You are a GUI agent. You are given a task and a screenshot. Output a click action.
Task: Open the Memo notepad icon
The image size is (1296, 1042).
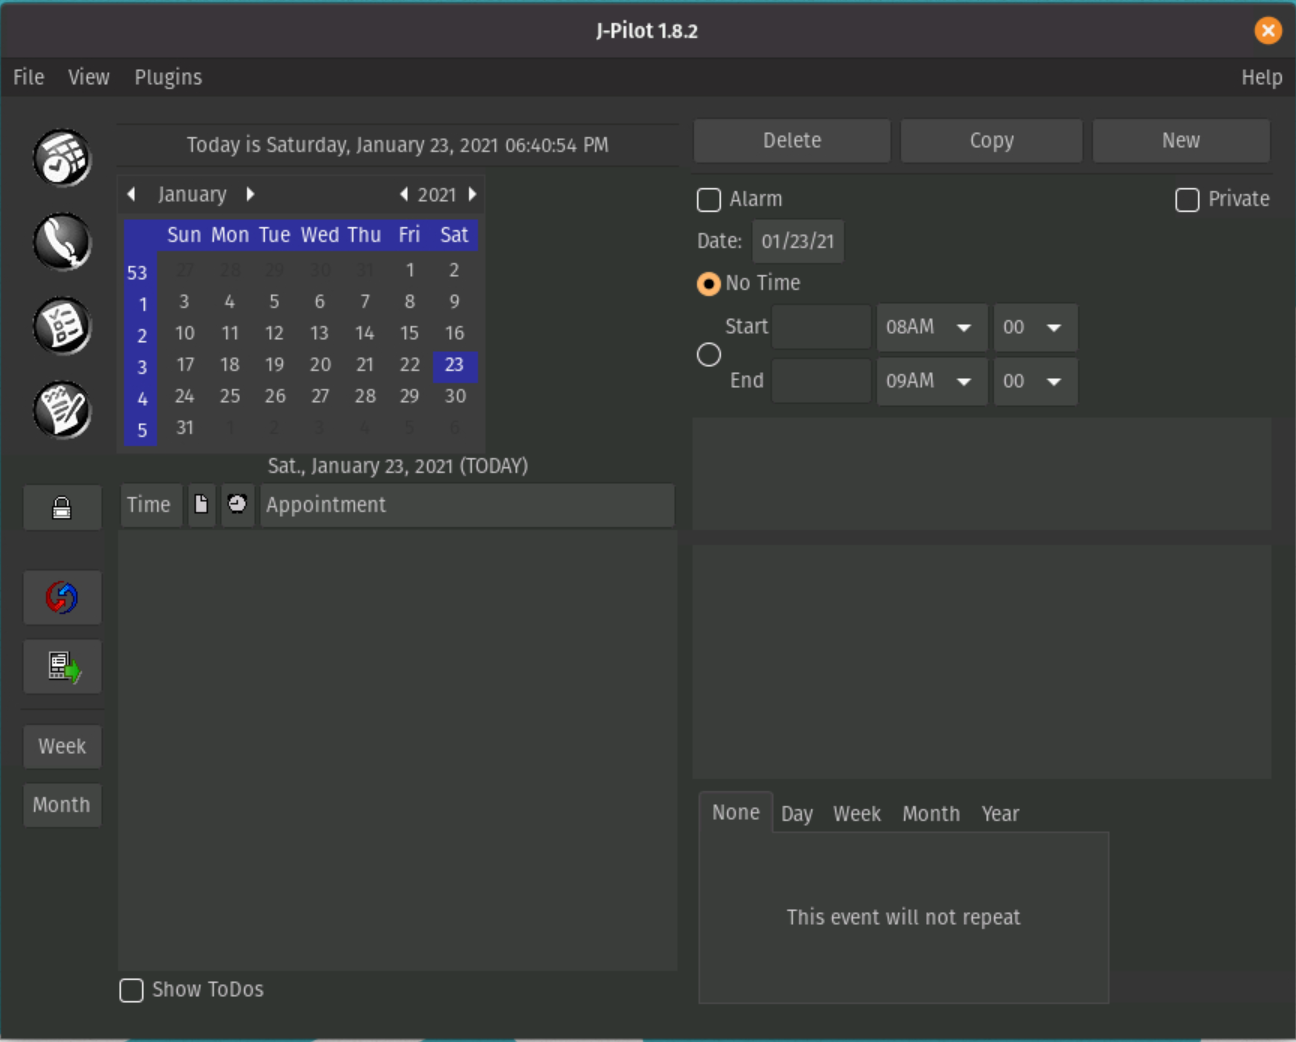[61, 409]
